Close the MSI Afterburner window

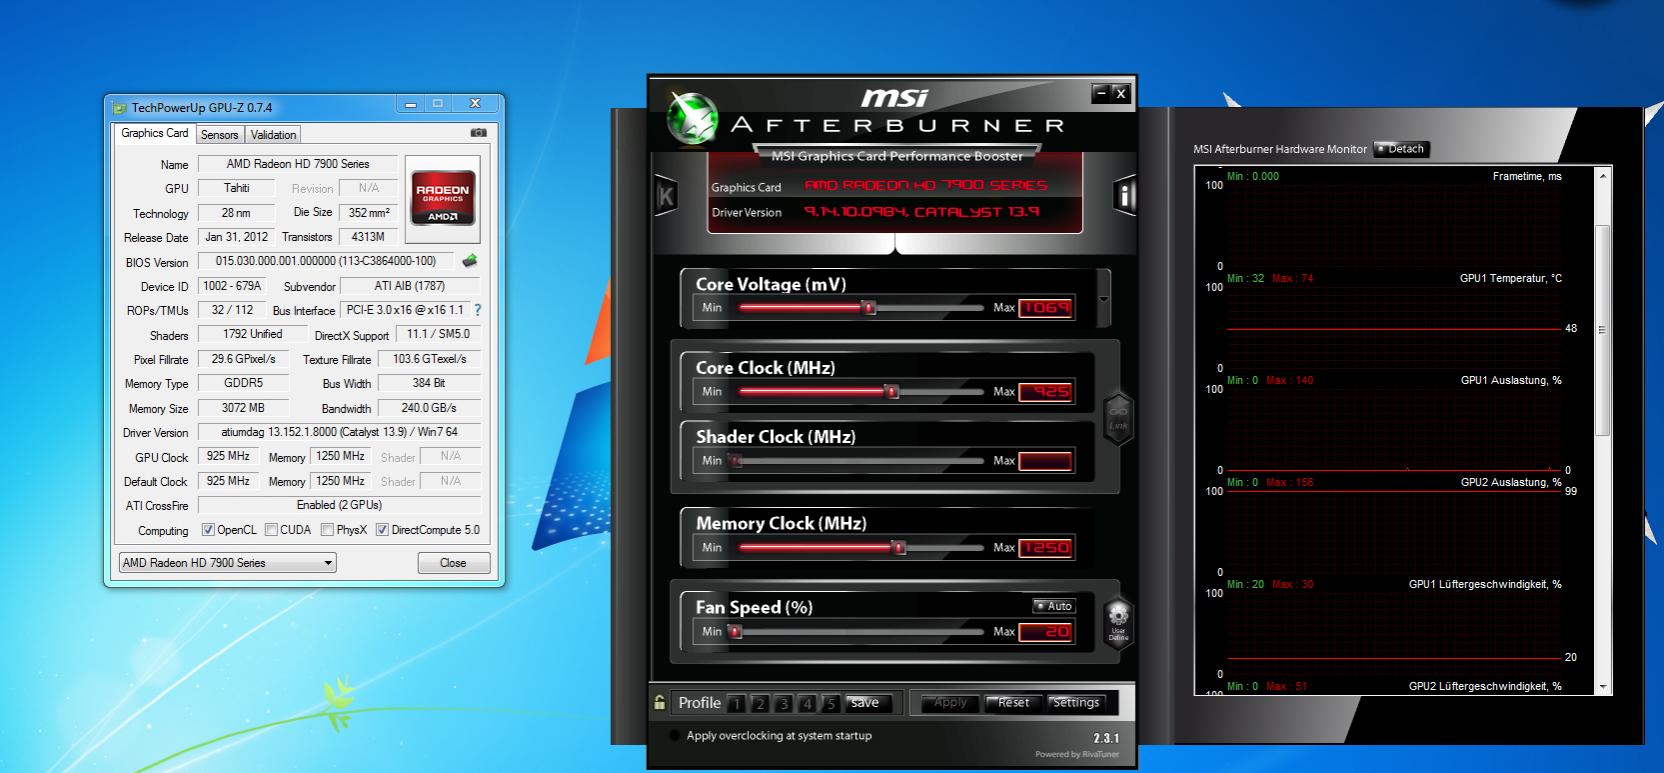click(1120, 93)
